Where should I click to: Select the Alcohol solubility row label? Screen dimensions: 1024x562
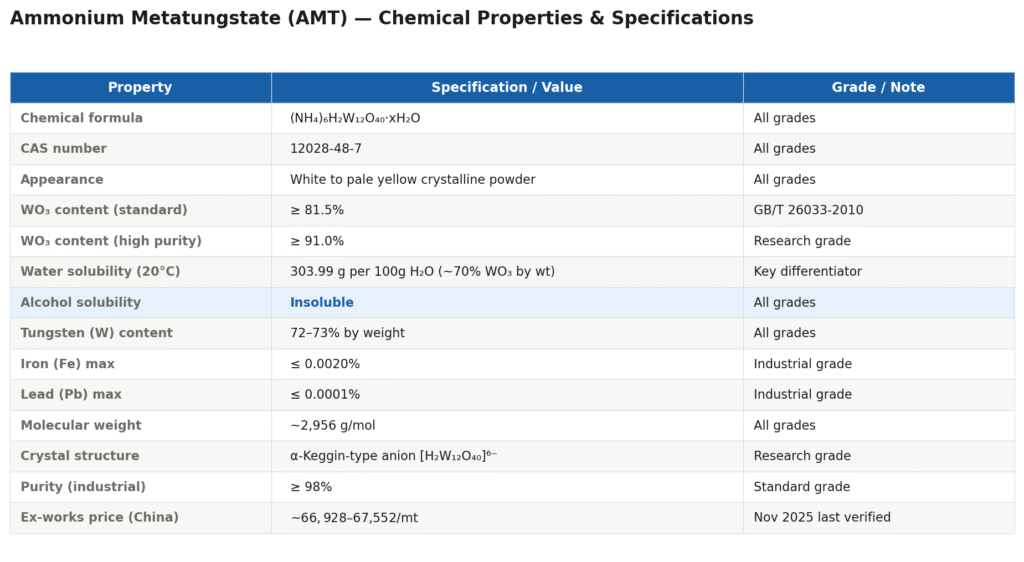click(x=81, y=303)
